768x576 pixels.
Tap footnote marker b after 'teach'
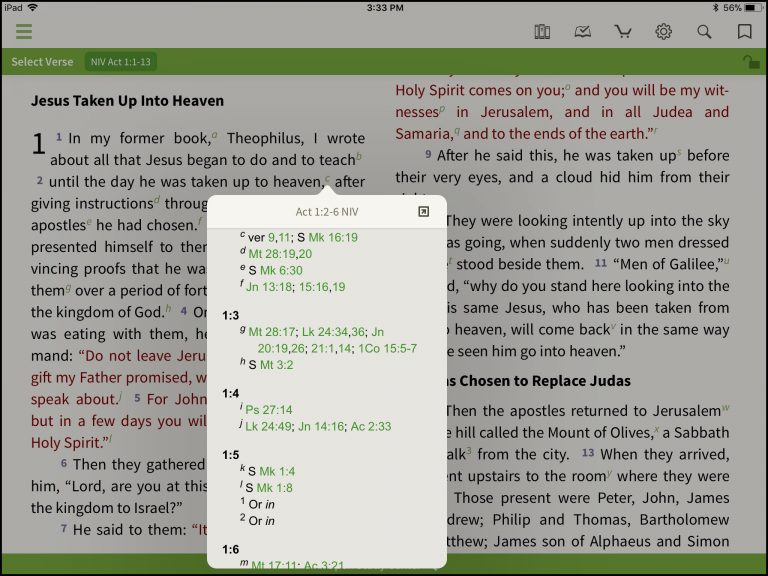[x=359, y=156]
